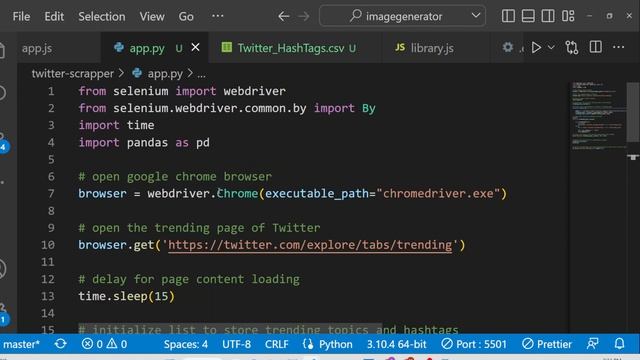Open Customize Layout icon
640x360 pixels.
click(x=568, y=16)
